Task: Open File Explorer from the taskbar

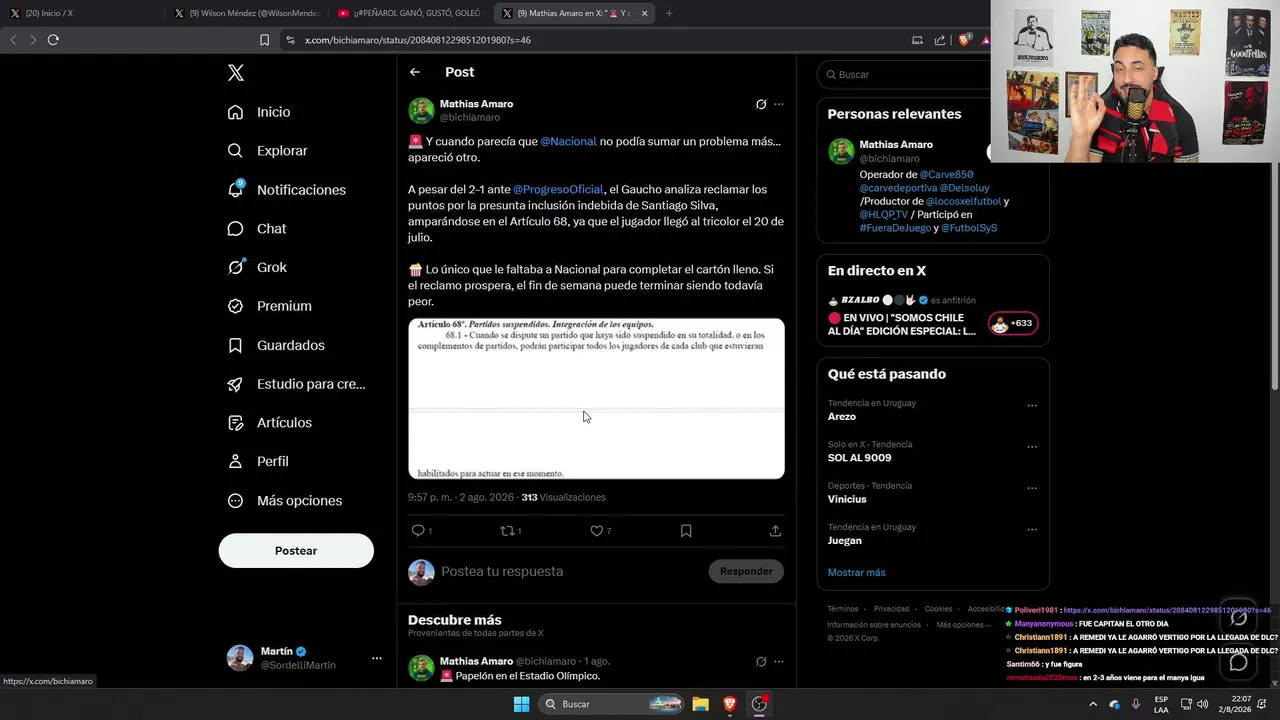Action: point(700,704)
